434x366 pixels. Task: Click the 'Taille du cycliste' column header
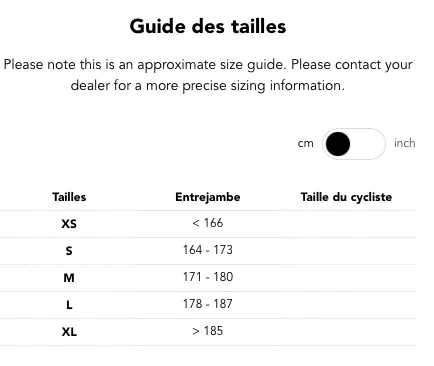tap(346, 197)
